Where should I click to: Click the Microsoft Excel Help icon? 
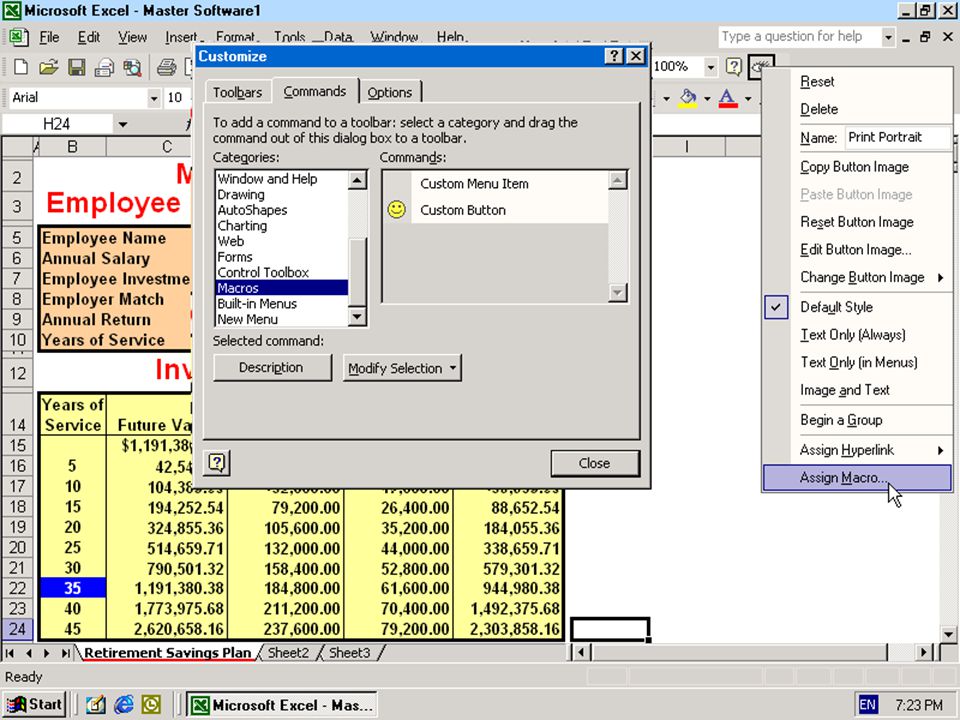(x=733, y=66)
